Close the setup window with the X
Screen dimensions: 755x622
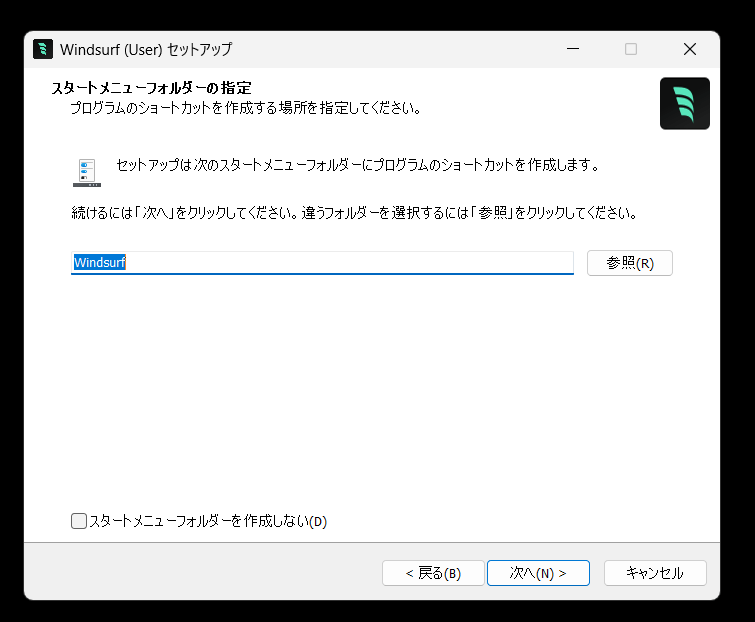pos(690,49)
